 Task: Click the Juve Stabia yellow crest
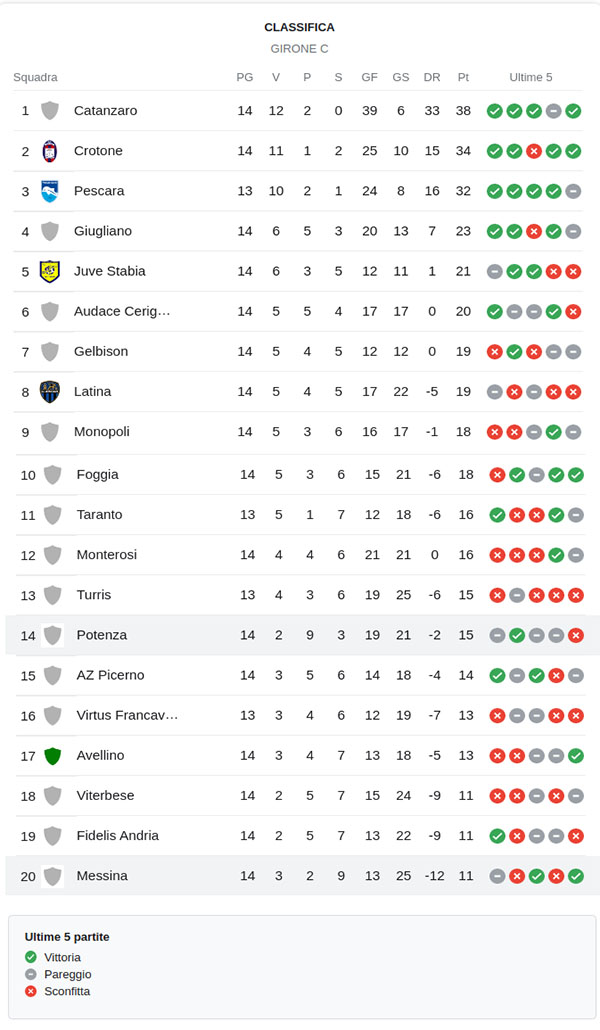pos(49,271)
